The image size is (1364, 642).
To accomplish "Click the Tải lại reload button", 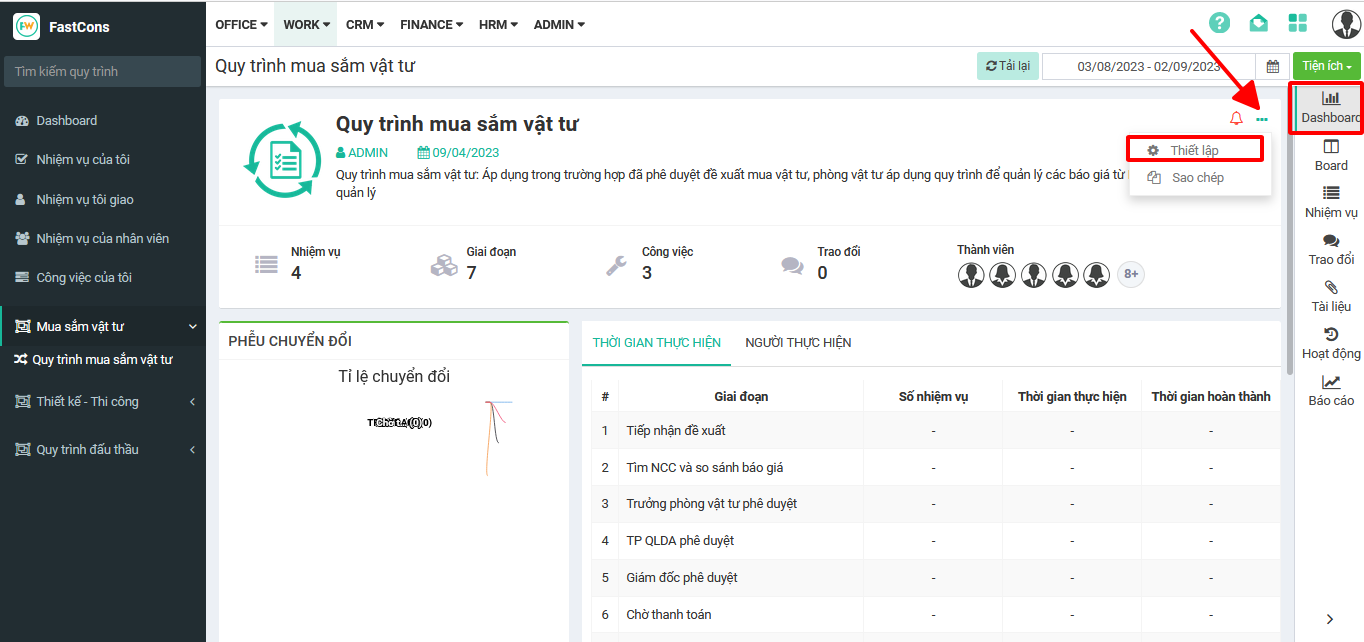I will tap(1007, 66).
